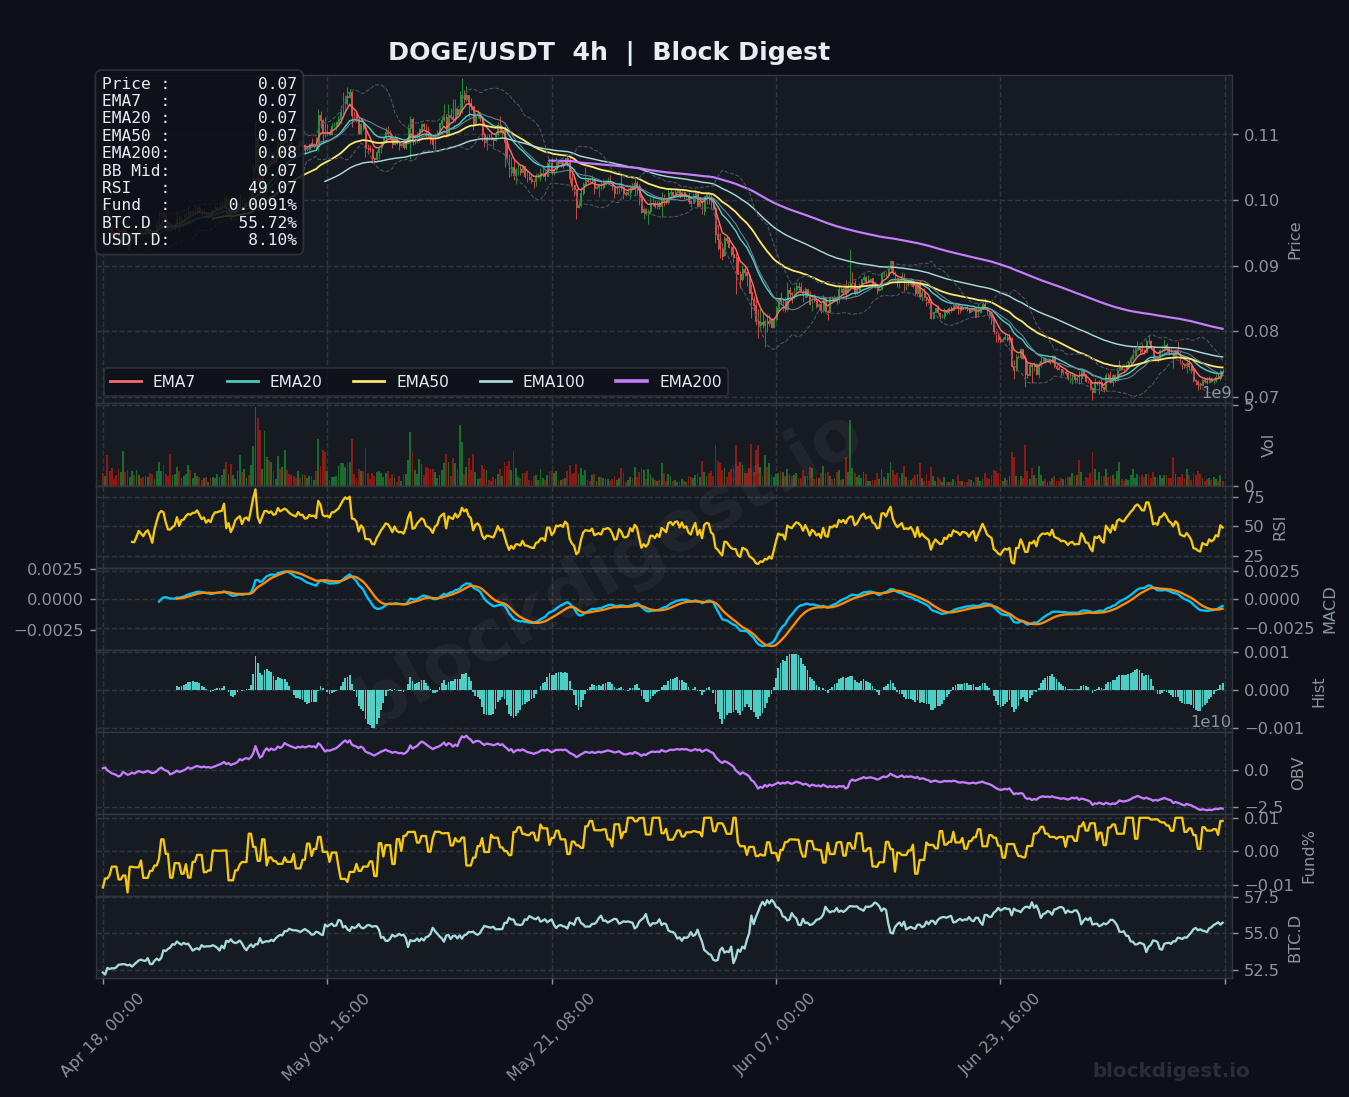Click the Price axis label
1349x1097 pixels.
1295,241
